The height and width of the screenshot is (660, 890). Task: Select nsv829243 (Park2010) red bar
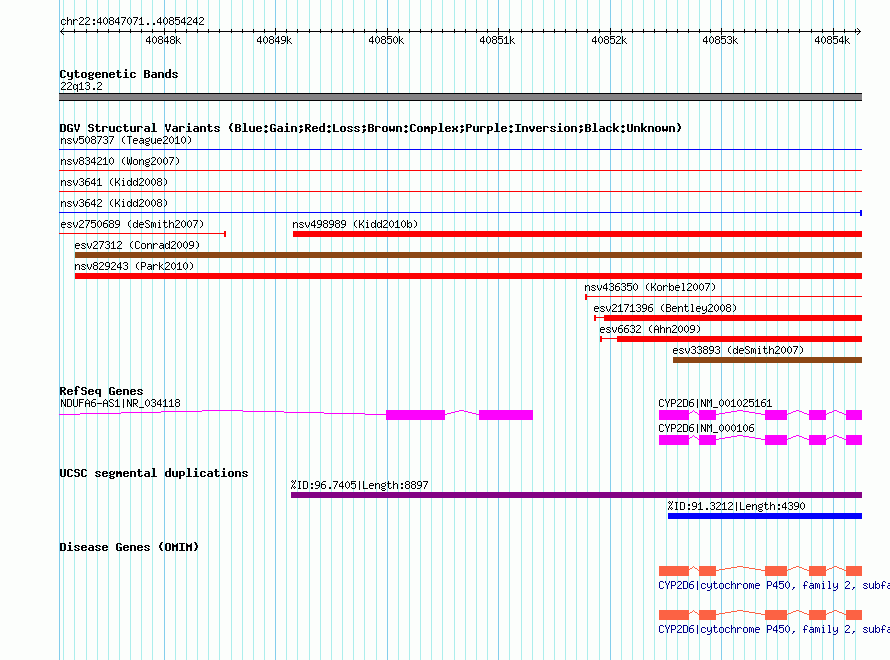pyautogui.click(x=468, y=276)
